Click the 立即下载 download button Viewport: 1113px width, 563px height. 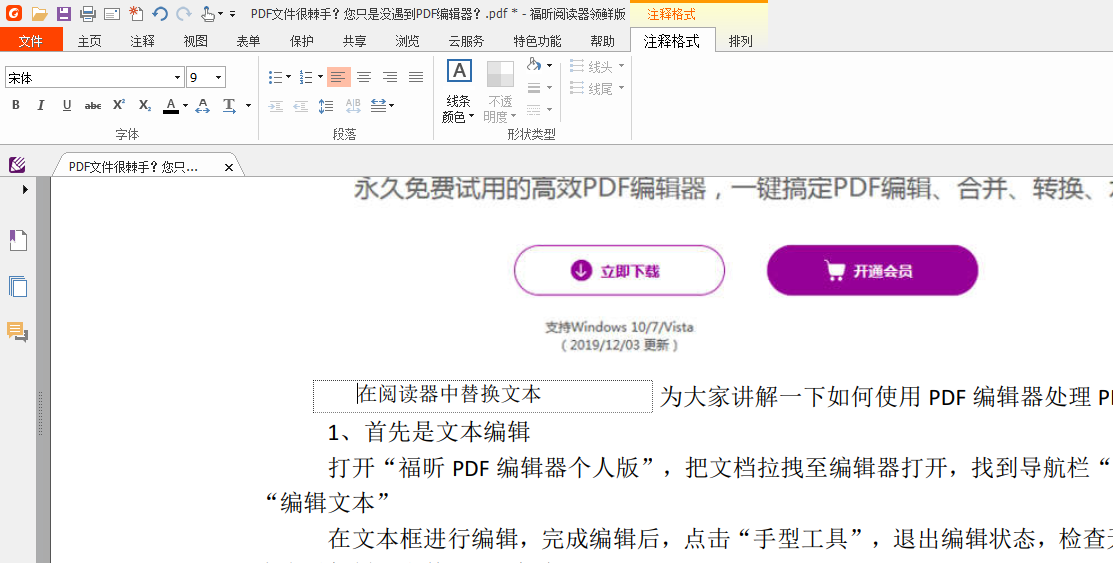pos(619,270)
